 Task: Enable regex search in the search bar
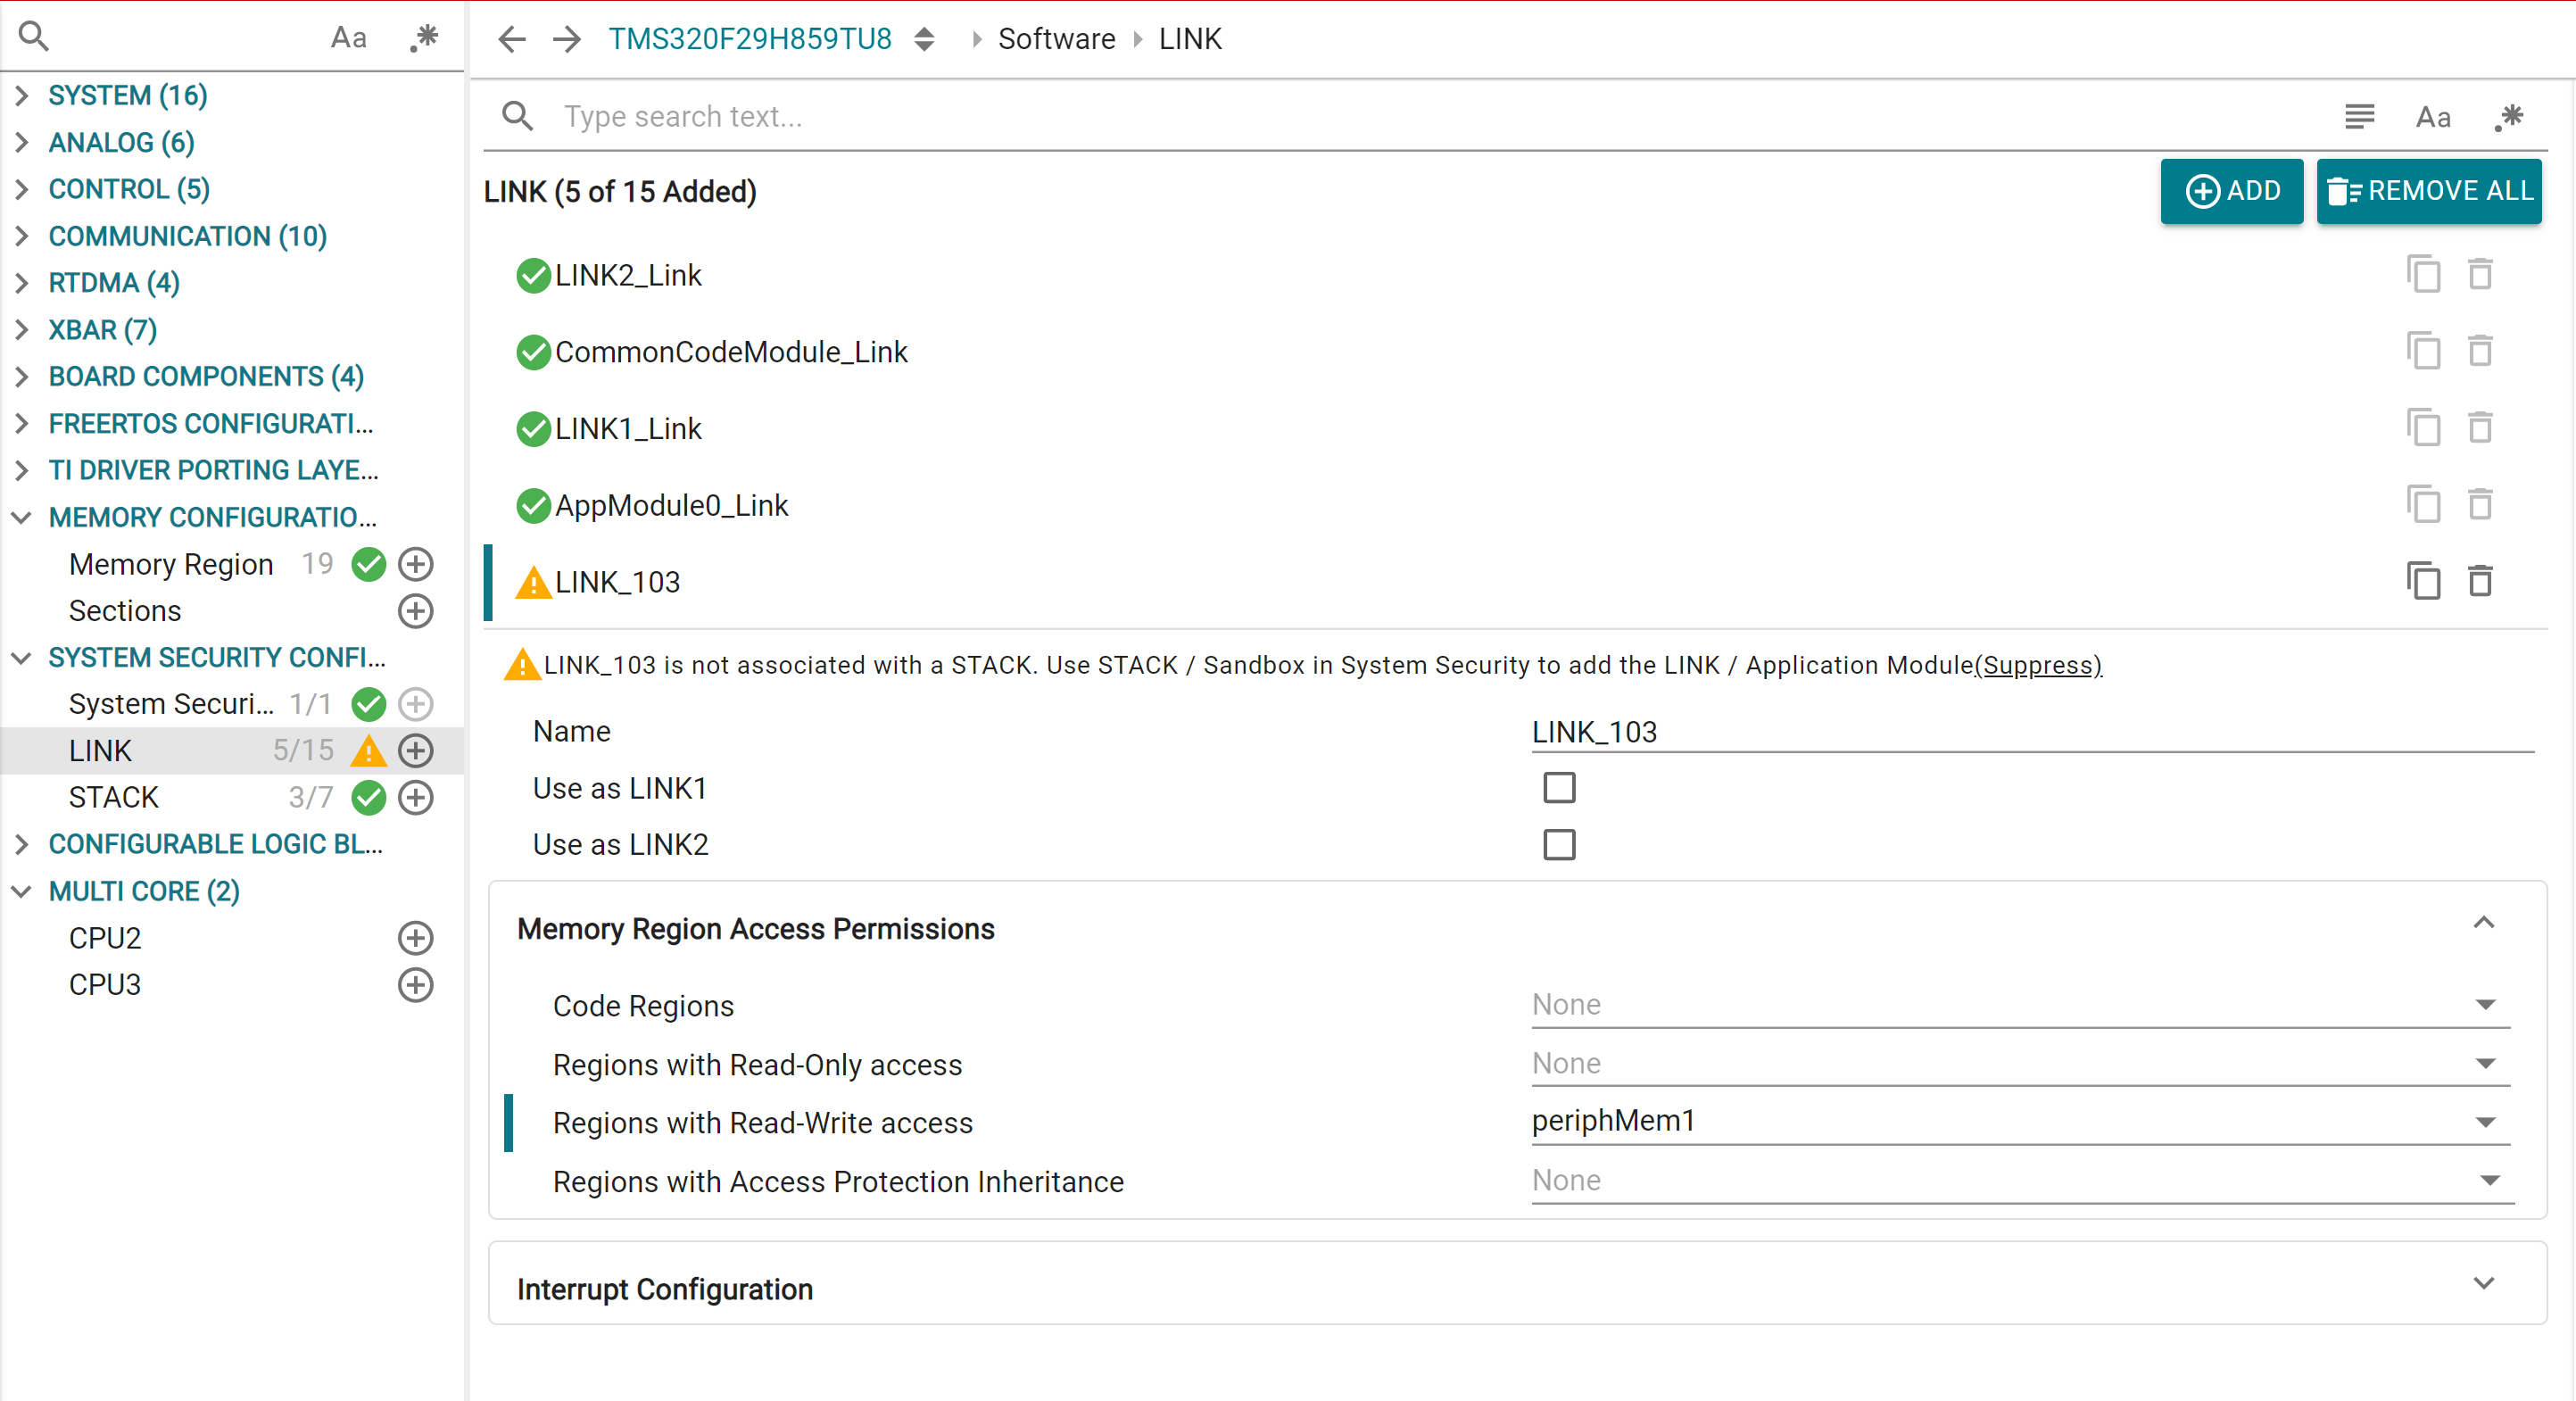click(x=2510, y=117)
